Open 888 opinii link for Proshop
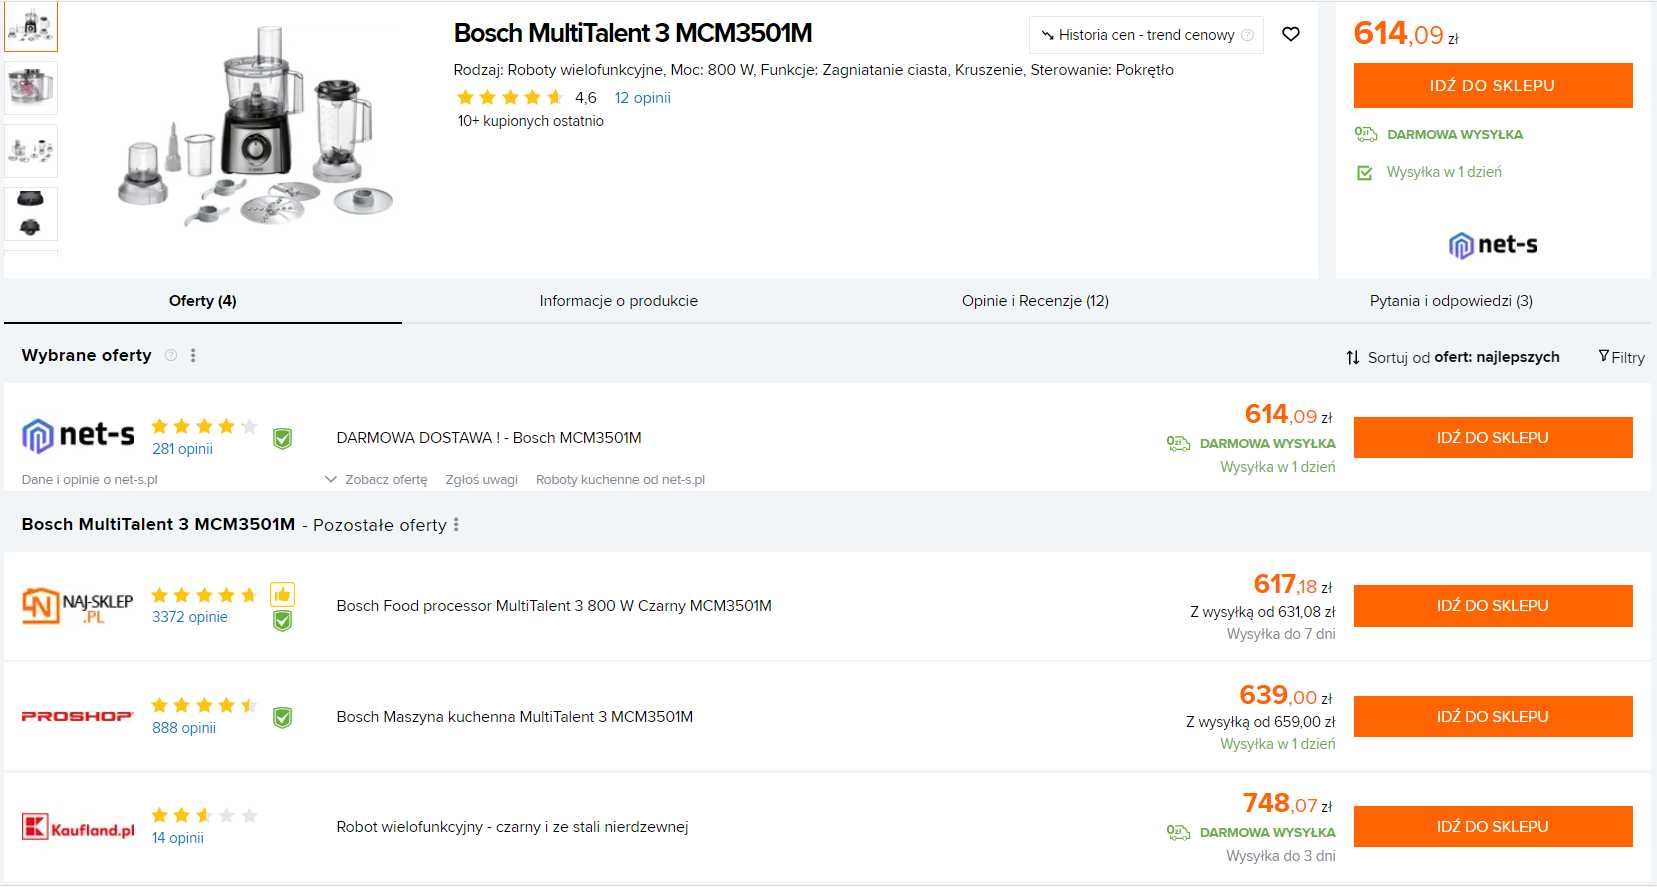Viewport: 1657px width, 887px height. [183, 728]
